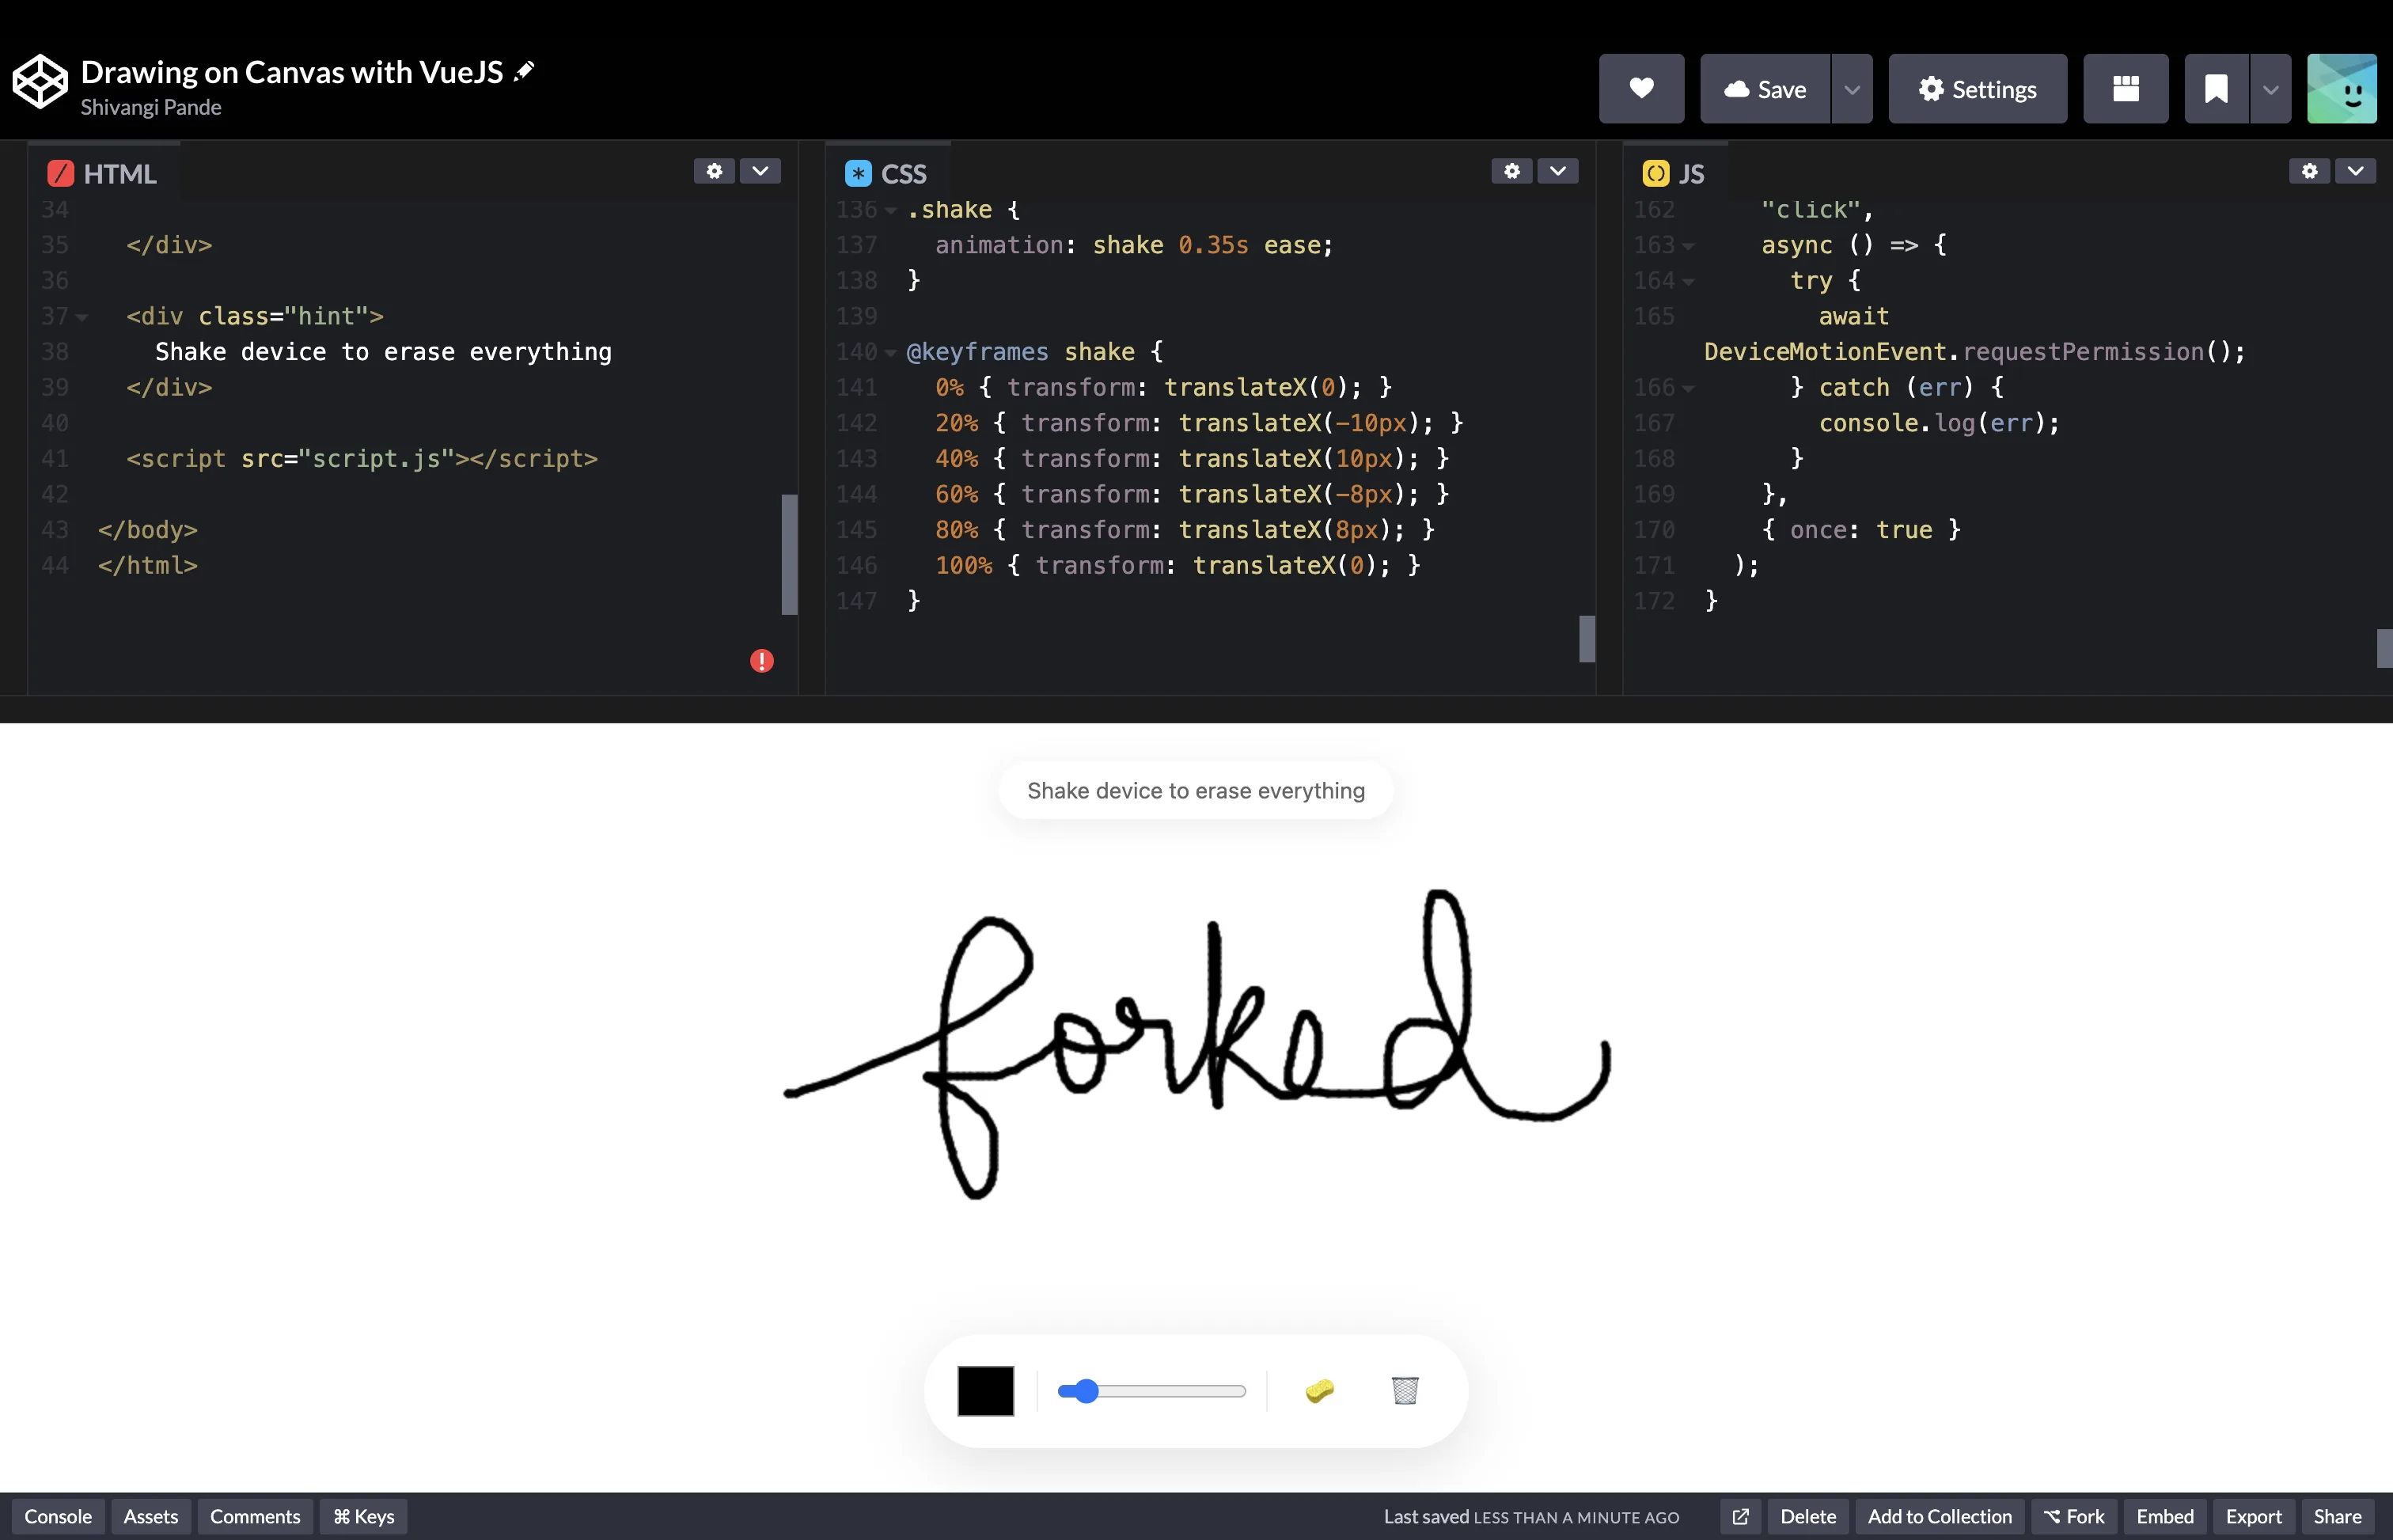Click 'Last saved less than a minute ago' status
Image resolution: width=2393 pixels, height=1540 pixels.
click(1531, 1516)
